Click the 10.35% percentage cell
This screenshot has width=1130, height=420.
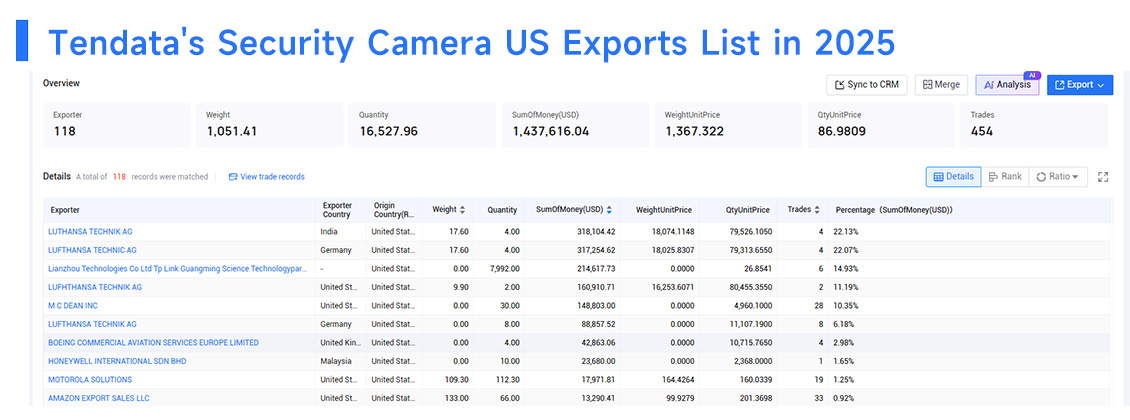pyautogui.click(x=847, y=305)
